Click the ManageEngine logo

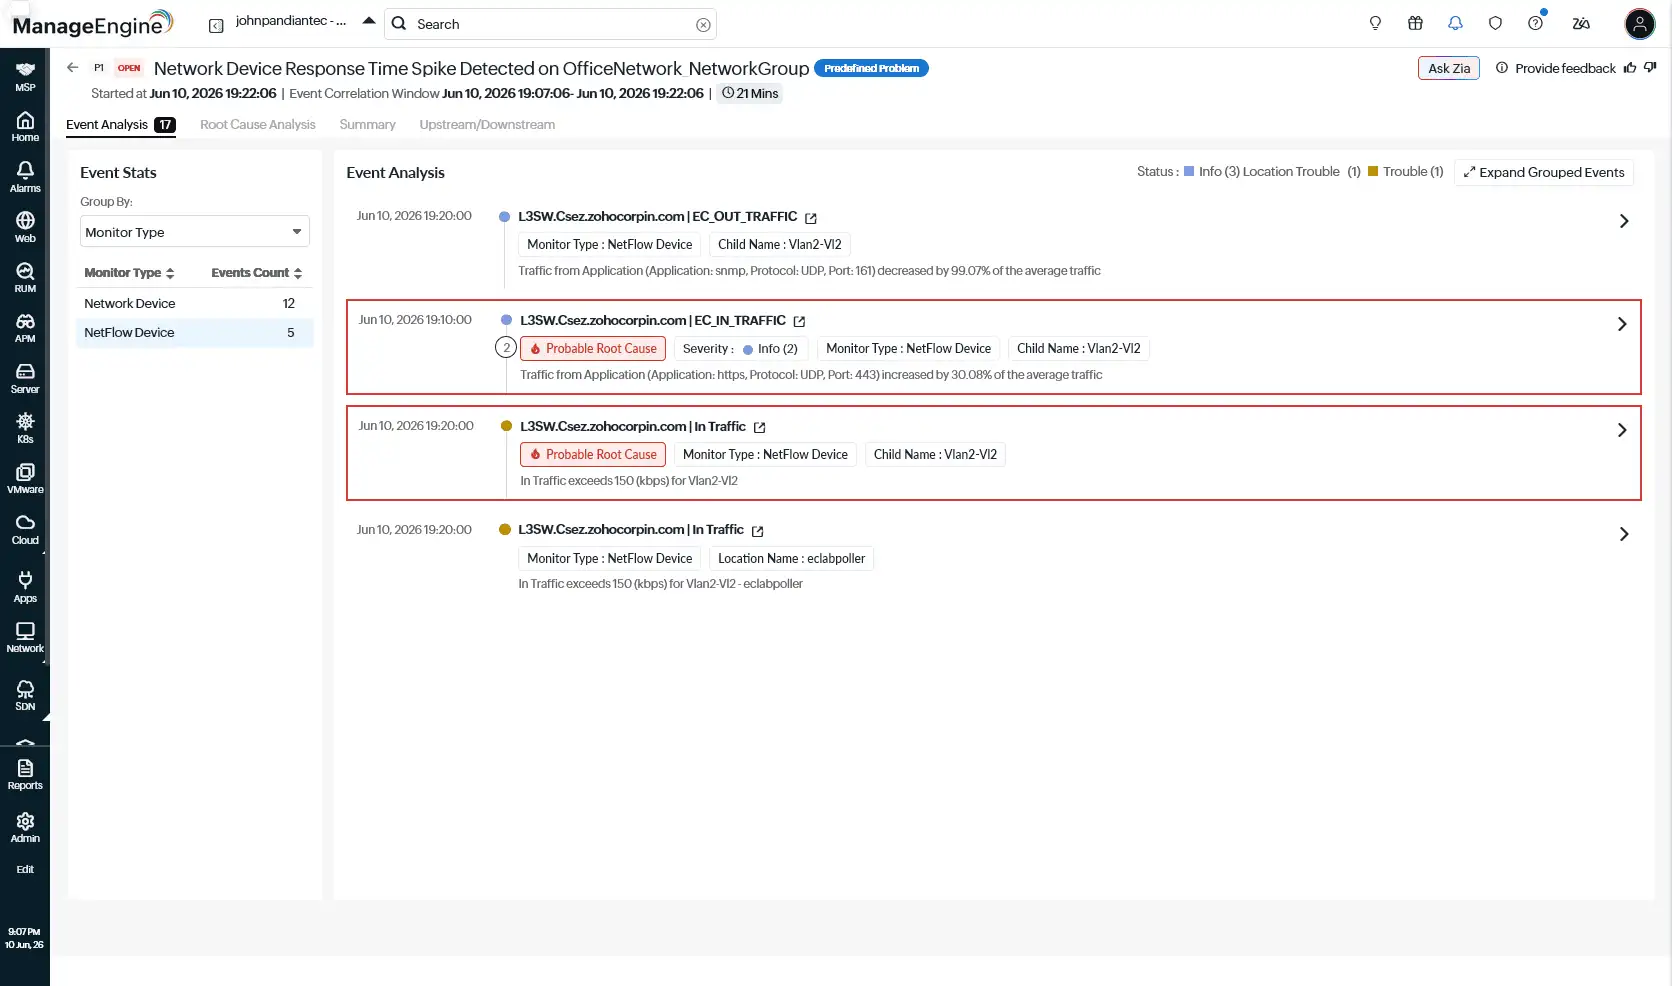92,23
